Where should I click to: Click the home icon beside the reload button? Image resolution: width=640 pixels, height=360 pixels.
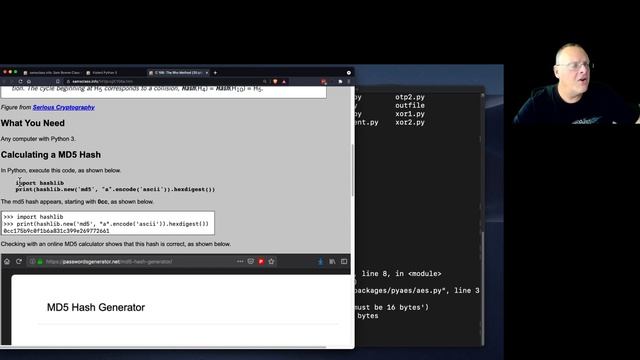29,82
